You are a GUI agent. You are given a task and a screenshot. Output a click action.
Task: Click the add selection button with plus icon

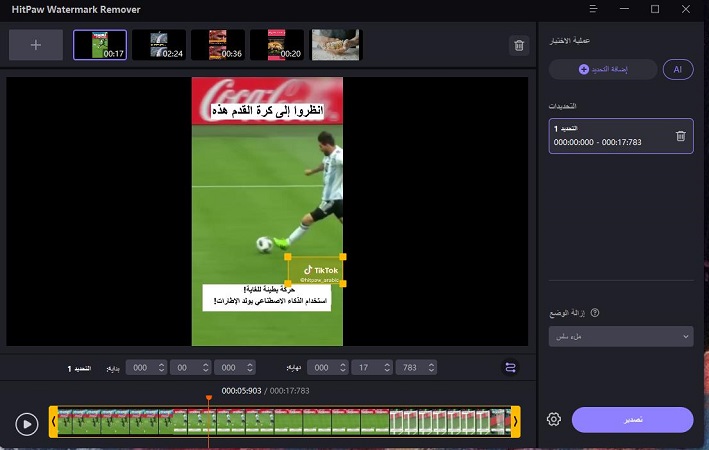603,70
